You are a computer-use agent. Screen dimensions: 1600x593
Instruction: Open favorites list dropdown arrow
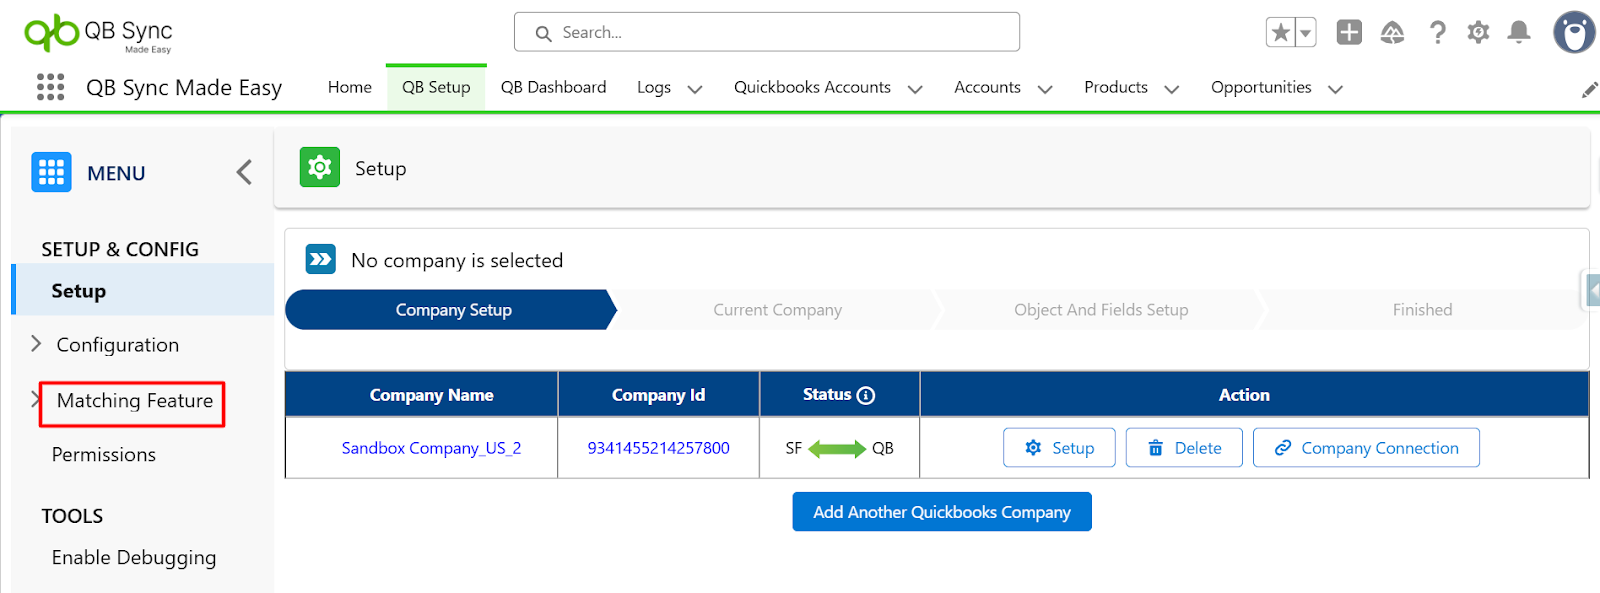coord(1305,33)
